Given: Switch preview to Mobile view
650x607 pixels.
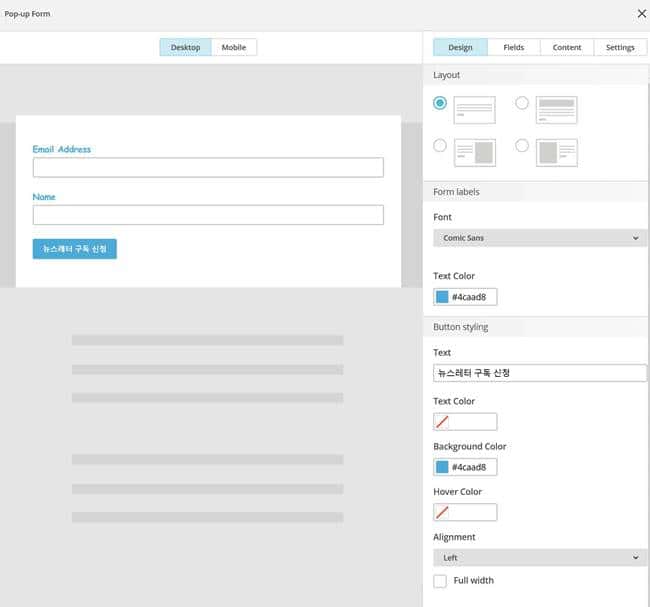Looking at the screenshot, I should [x=234, y=47].
